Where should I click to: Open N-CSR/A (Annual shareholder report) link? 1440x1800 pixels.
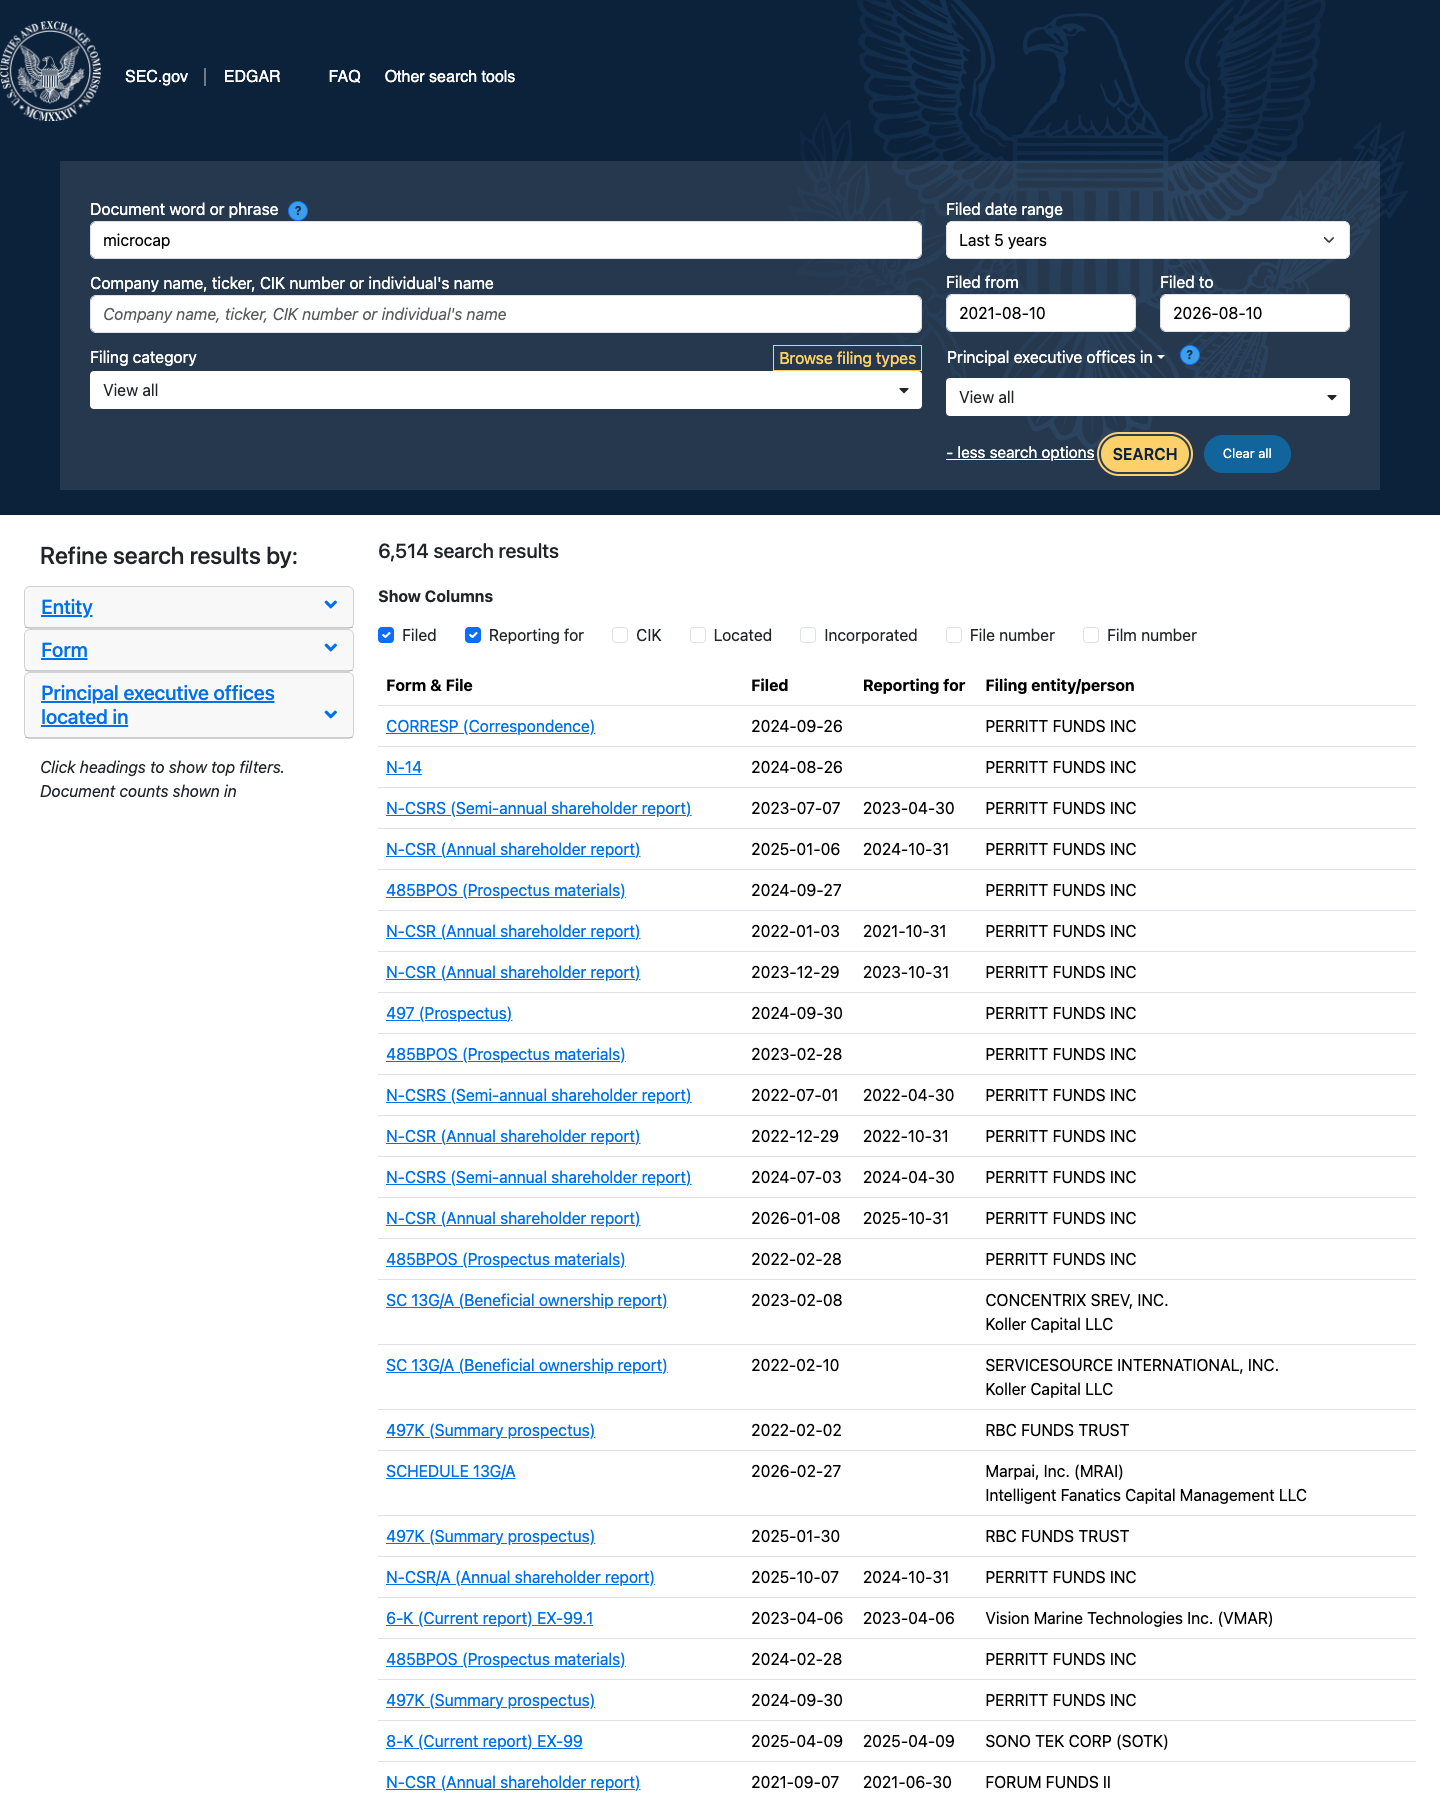tap(520, 1577)
